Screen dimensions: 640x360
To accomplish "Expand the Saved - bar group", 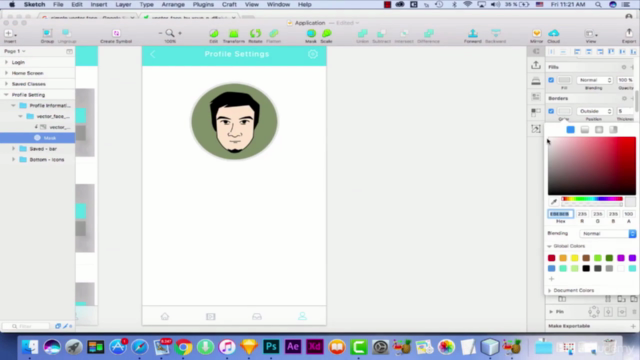I will [x=13, y=149].
